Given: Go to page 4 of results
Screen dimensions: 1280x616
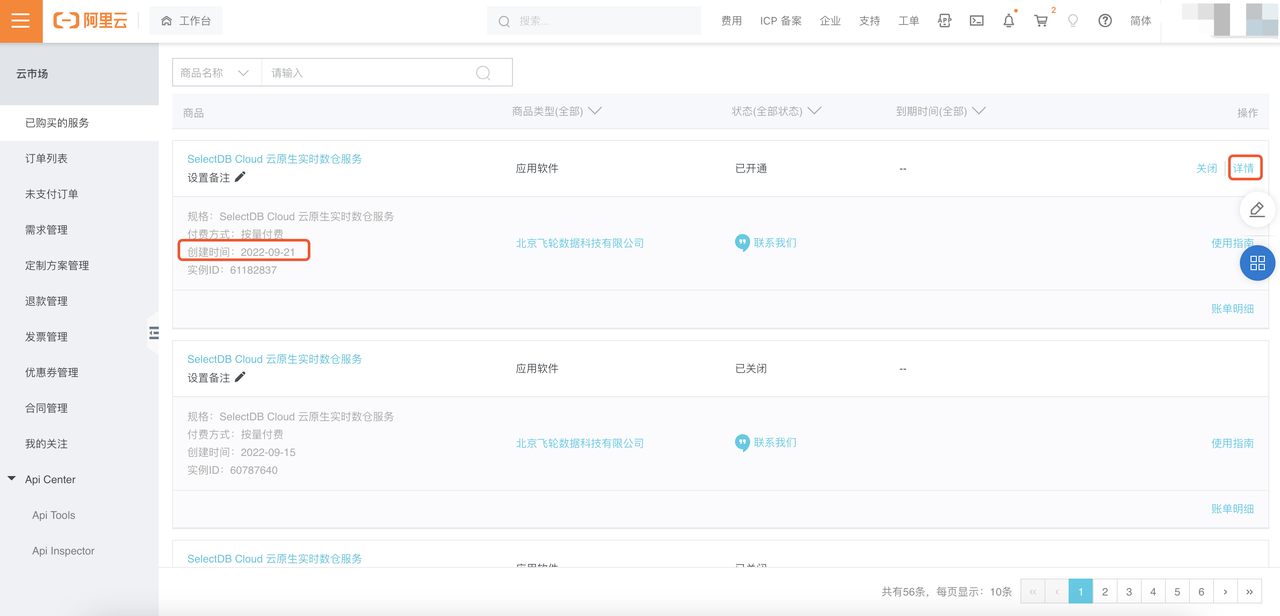Looking at the screenshot, I should [1153, 592].
